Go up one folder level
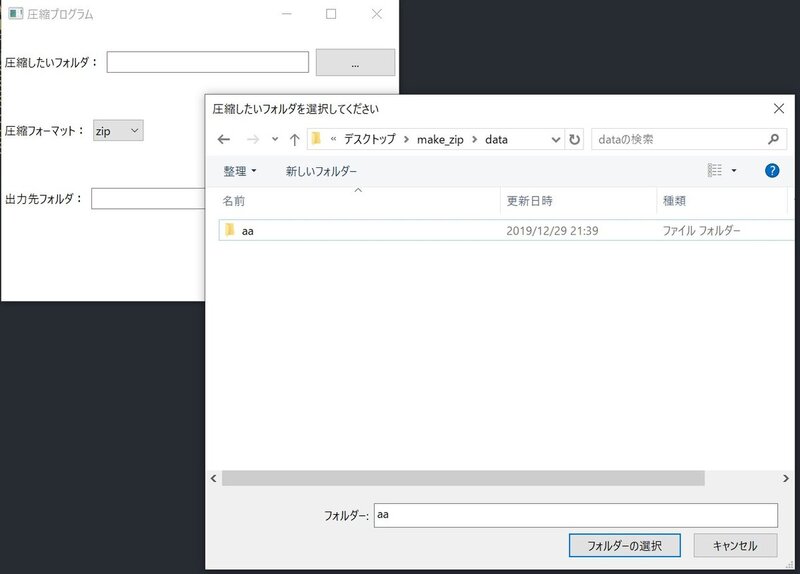The width and height of the screenshot is (800, 574). (294, 139)
